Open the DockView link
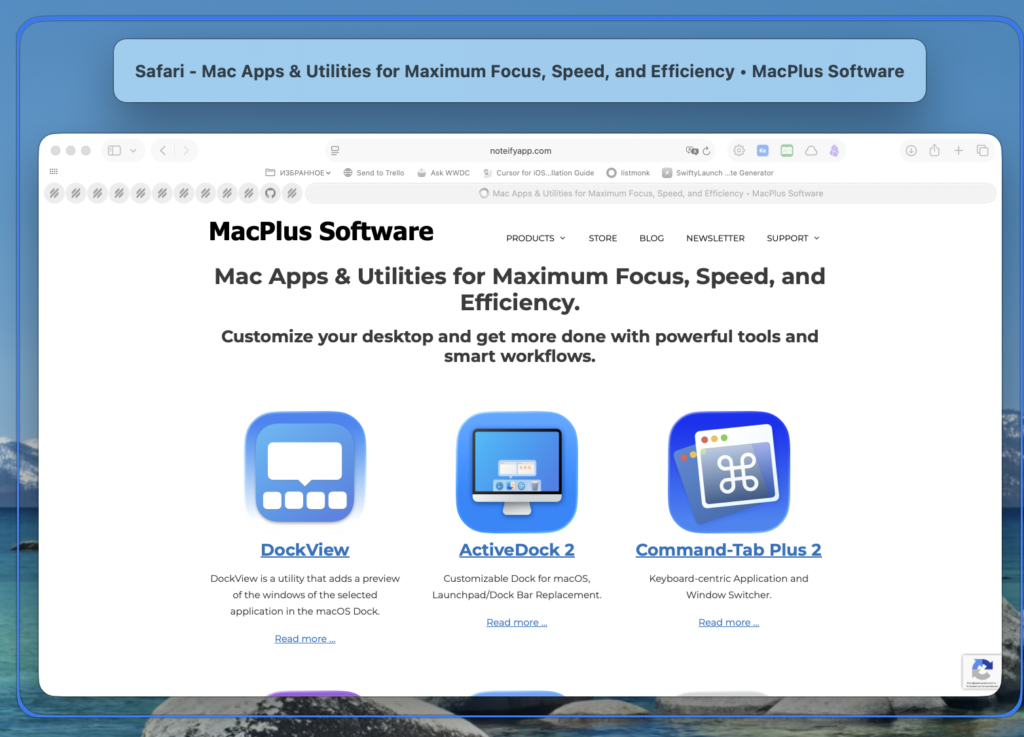The image size is (1024, 737). [304, 549]
